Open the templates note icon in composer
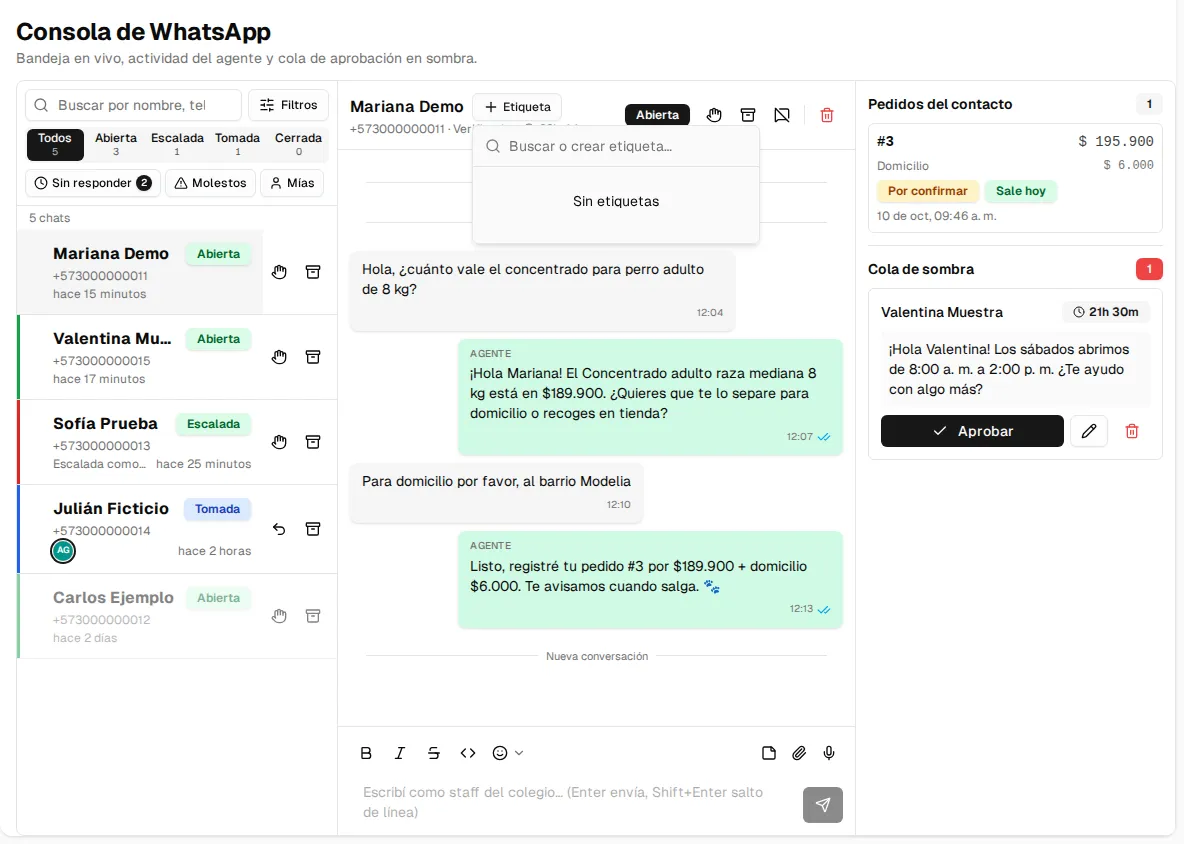Screen dimensions: 1184x844 769,753
